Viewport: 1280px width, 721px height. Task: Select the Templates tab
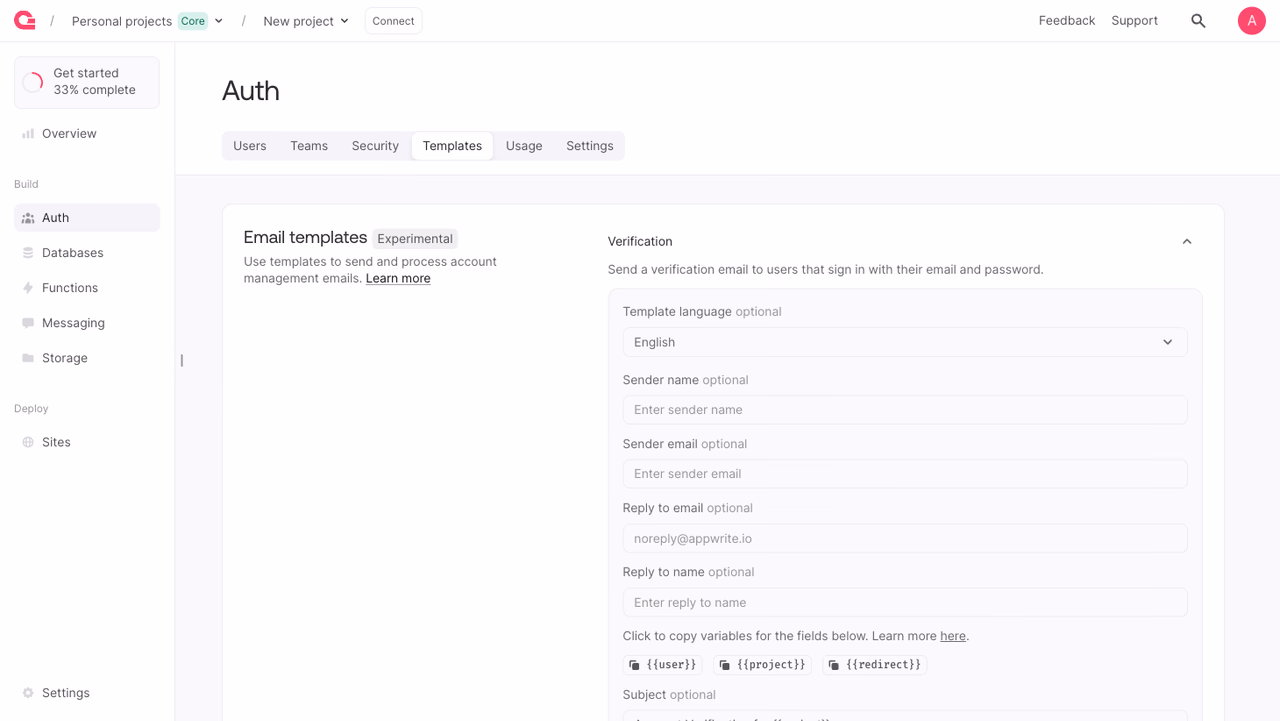[x=452, y=146]
